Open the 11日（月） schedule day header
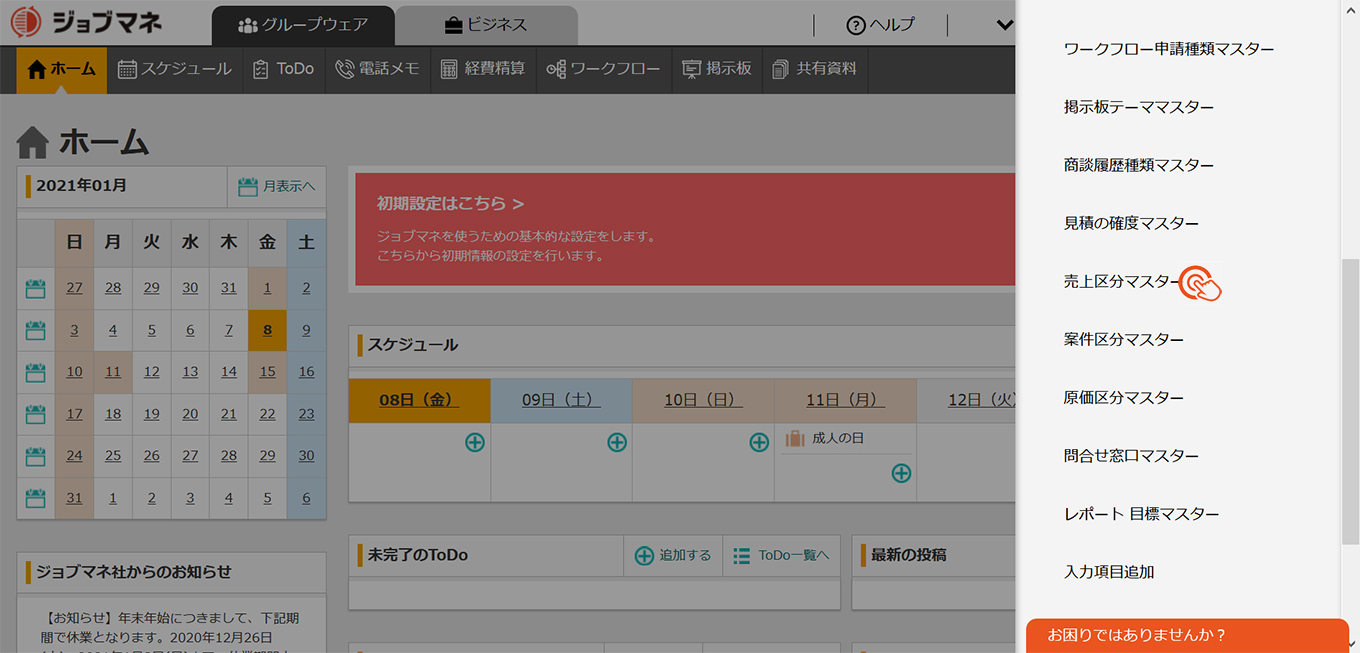The width and height of the screenshot is (1360, 653). [845, 400]
